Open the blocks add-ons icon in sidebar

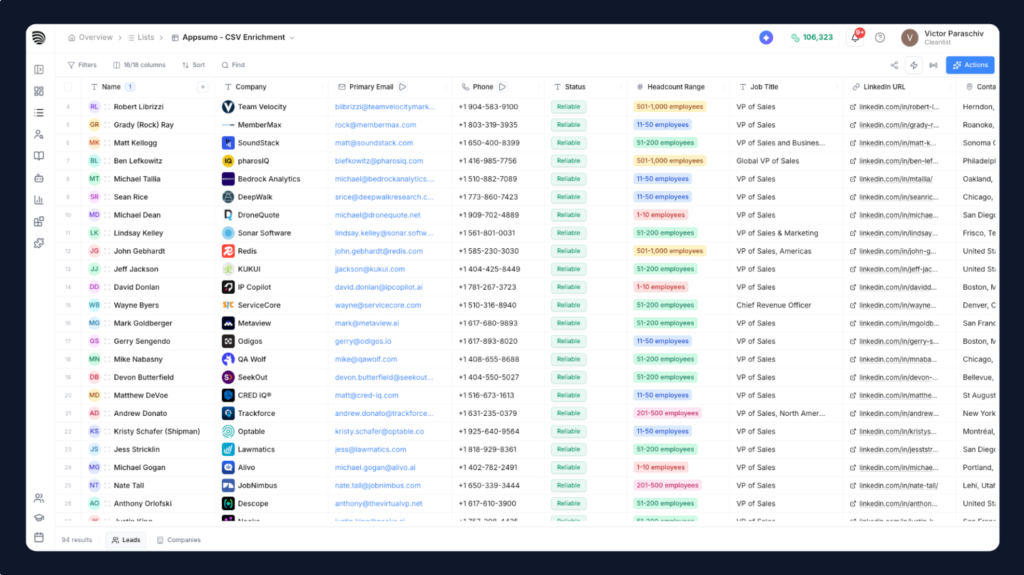(39, 222)
